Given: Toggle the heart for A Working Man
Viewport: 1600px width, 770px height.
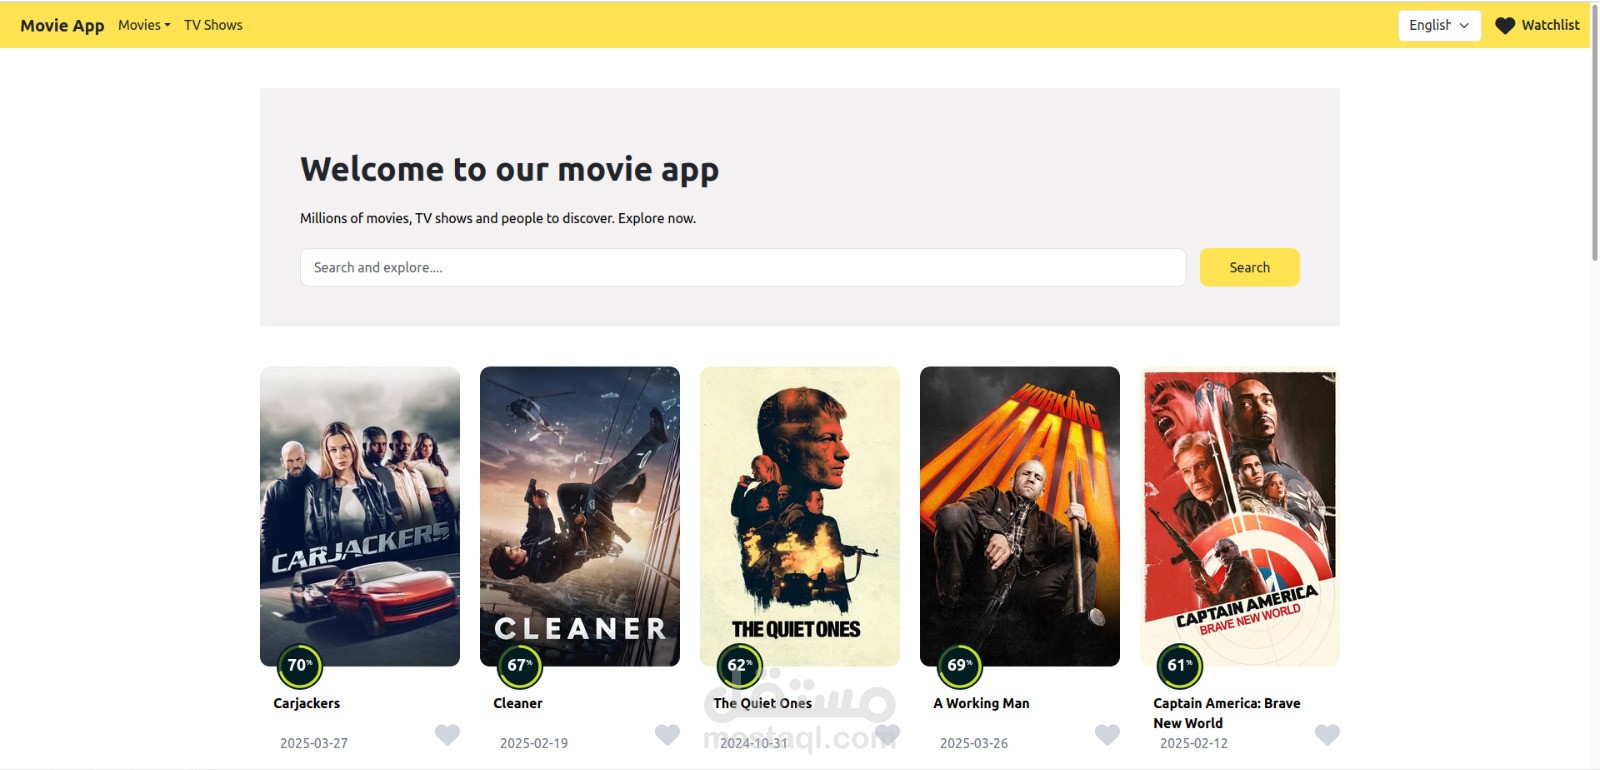Looking at the screenshot, I should [1107, 735].
